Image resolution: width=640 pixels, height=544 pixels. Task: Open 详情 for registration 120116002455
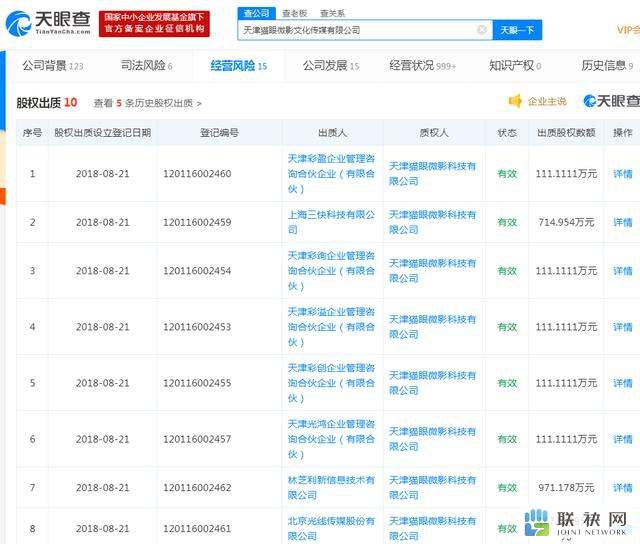pyautogui.click(x=622, y=383)
